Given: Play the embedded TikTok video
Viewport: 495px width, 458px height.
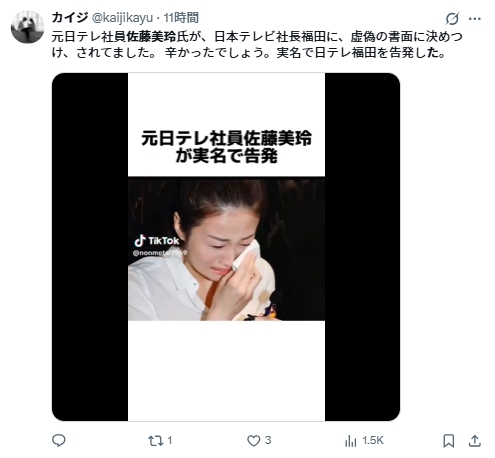Looking at the screenshot, I should pyautogui.click(x=226, y=247).
